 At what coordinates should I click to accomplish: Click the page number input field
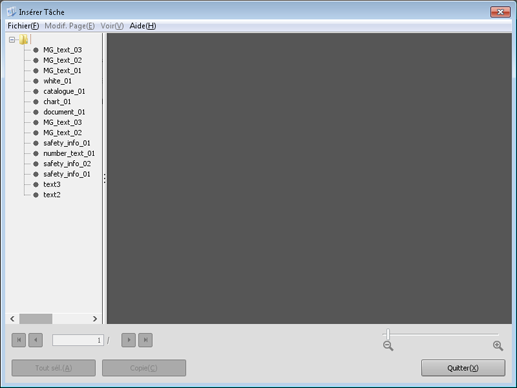pos(78,340)
